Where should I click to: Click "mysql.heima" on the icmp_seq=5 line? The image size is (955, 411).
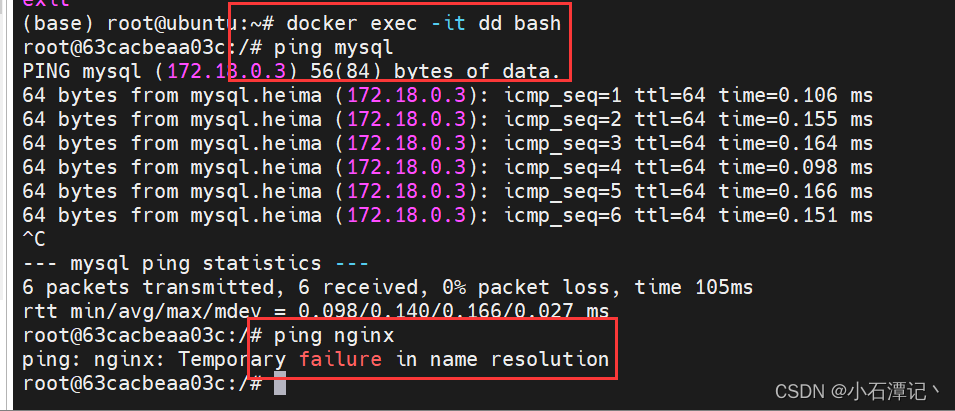coord(256,191)
